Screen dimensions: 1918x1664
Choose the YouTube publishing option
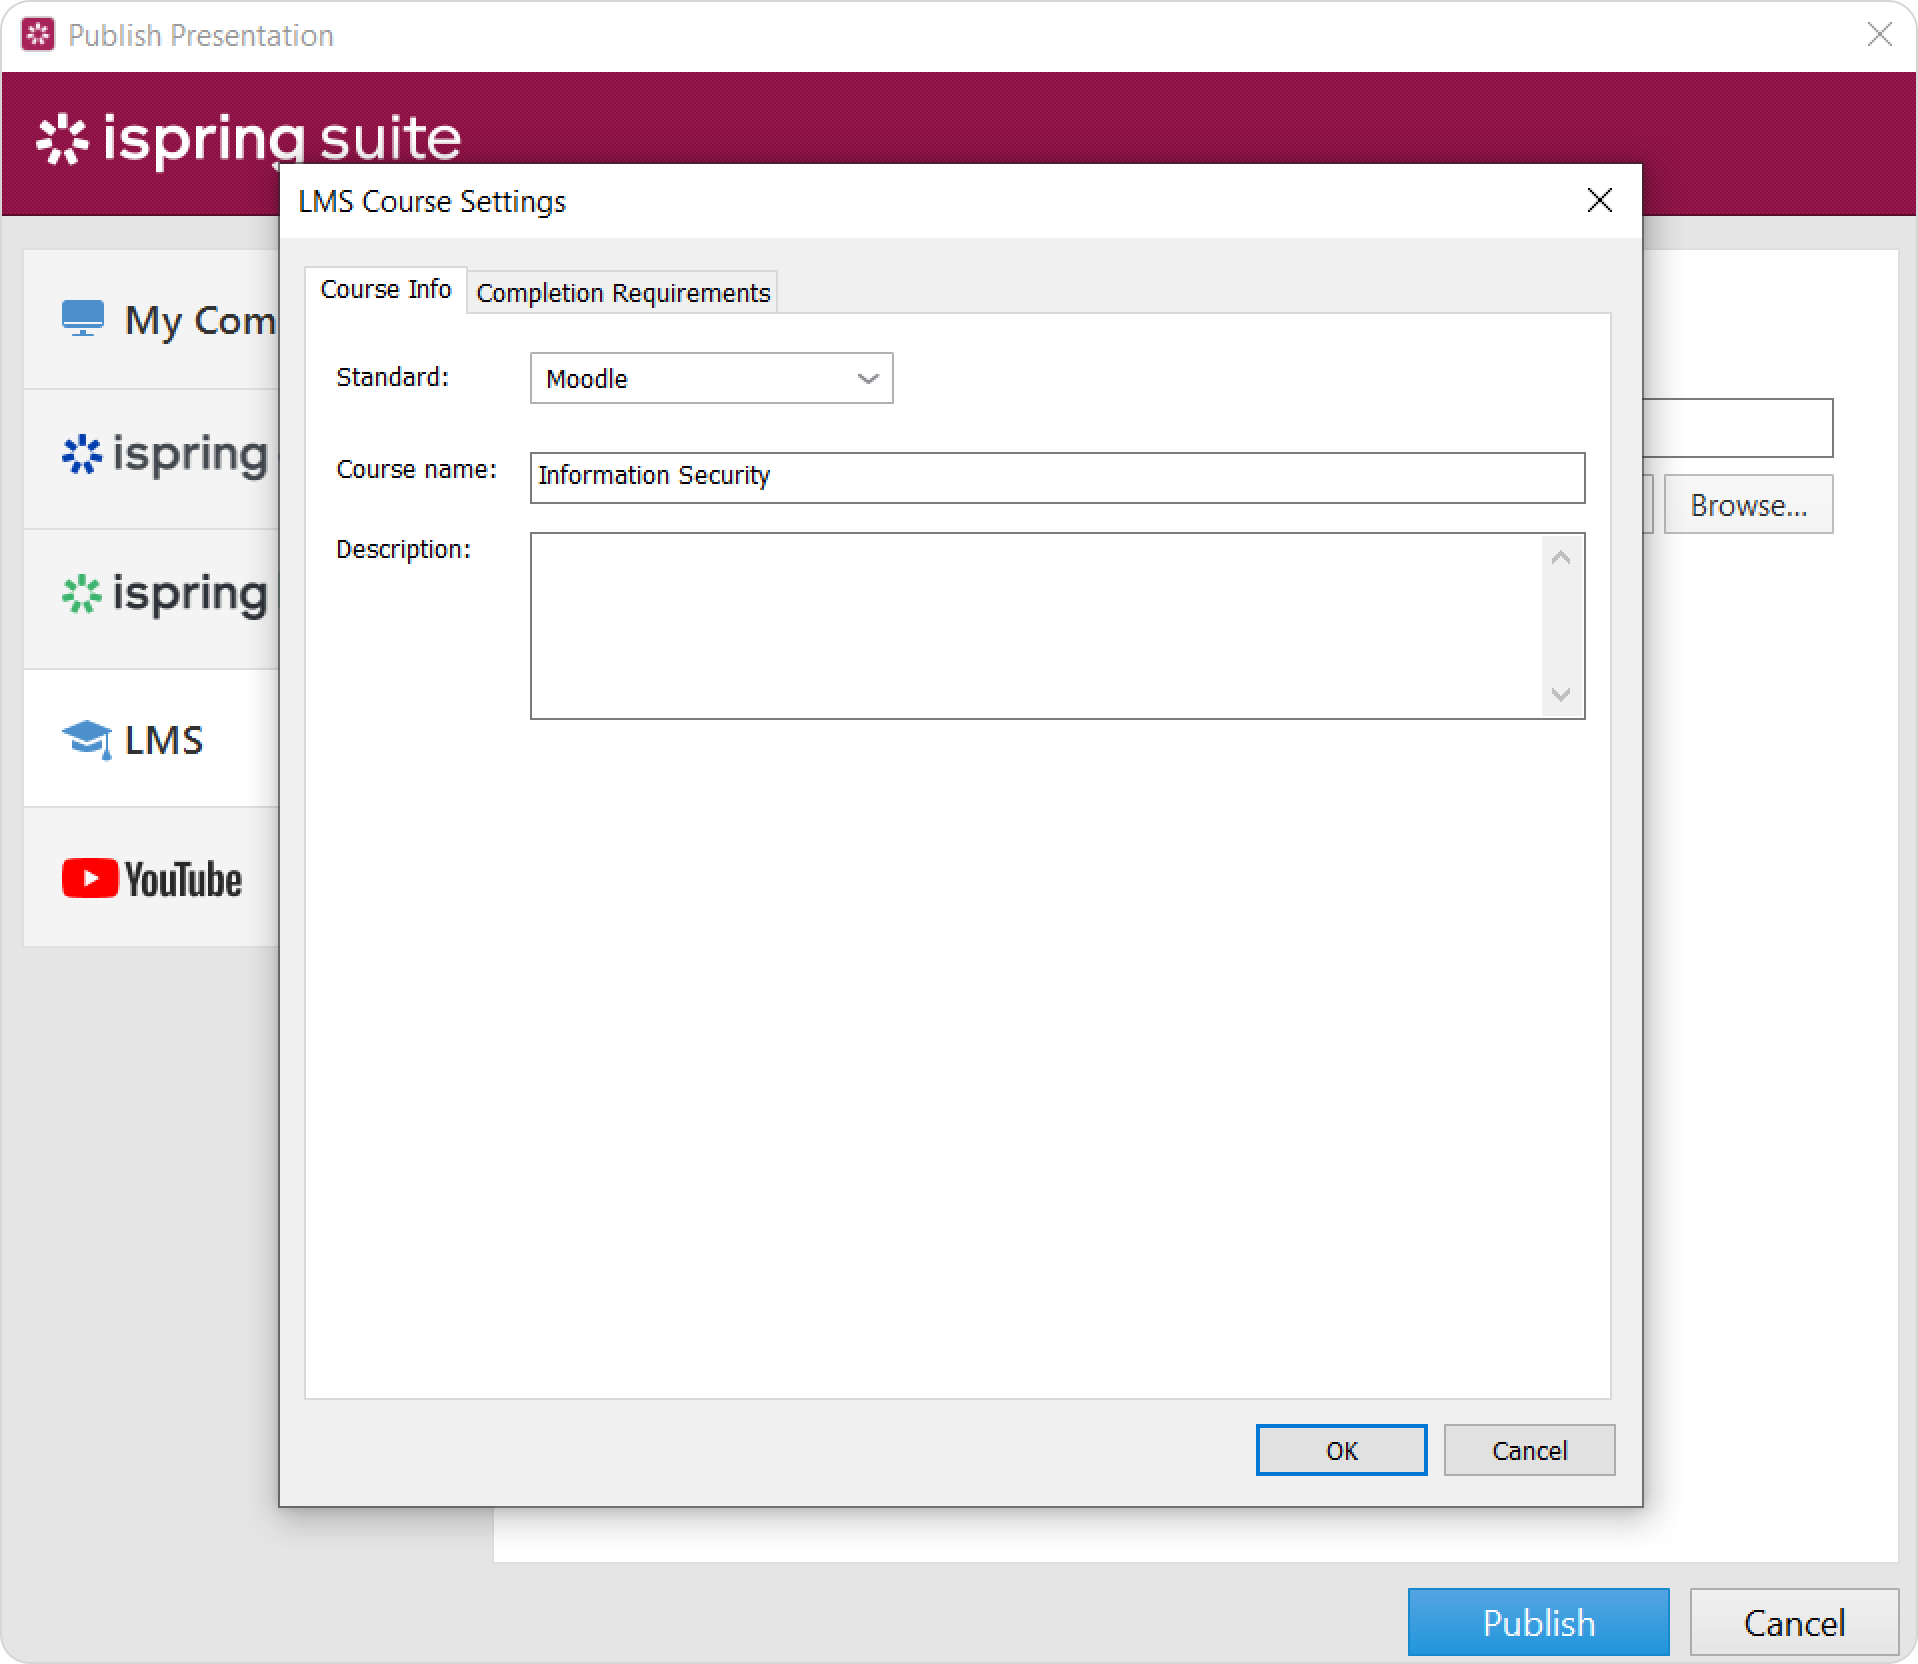coord(152,879)
